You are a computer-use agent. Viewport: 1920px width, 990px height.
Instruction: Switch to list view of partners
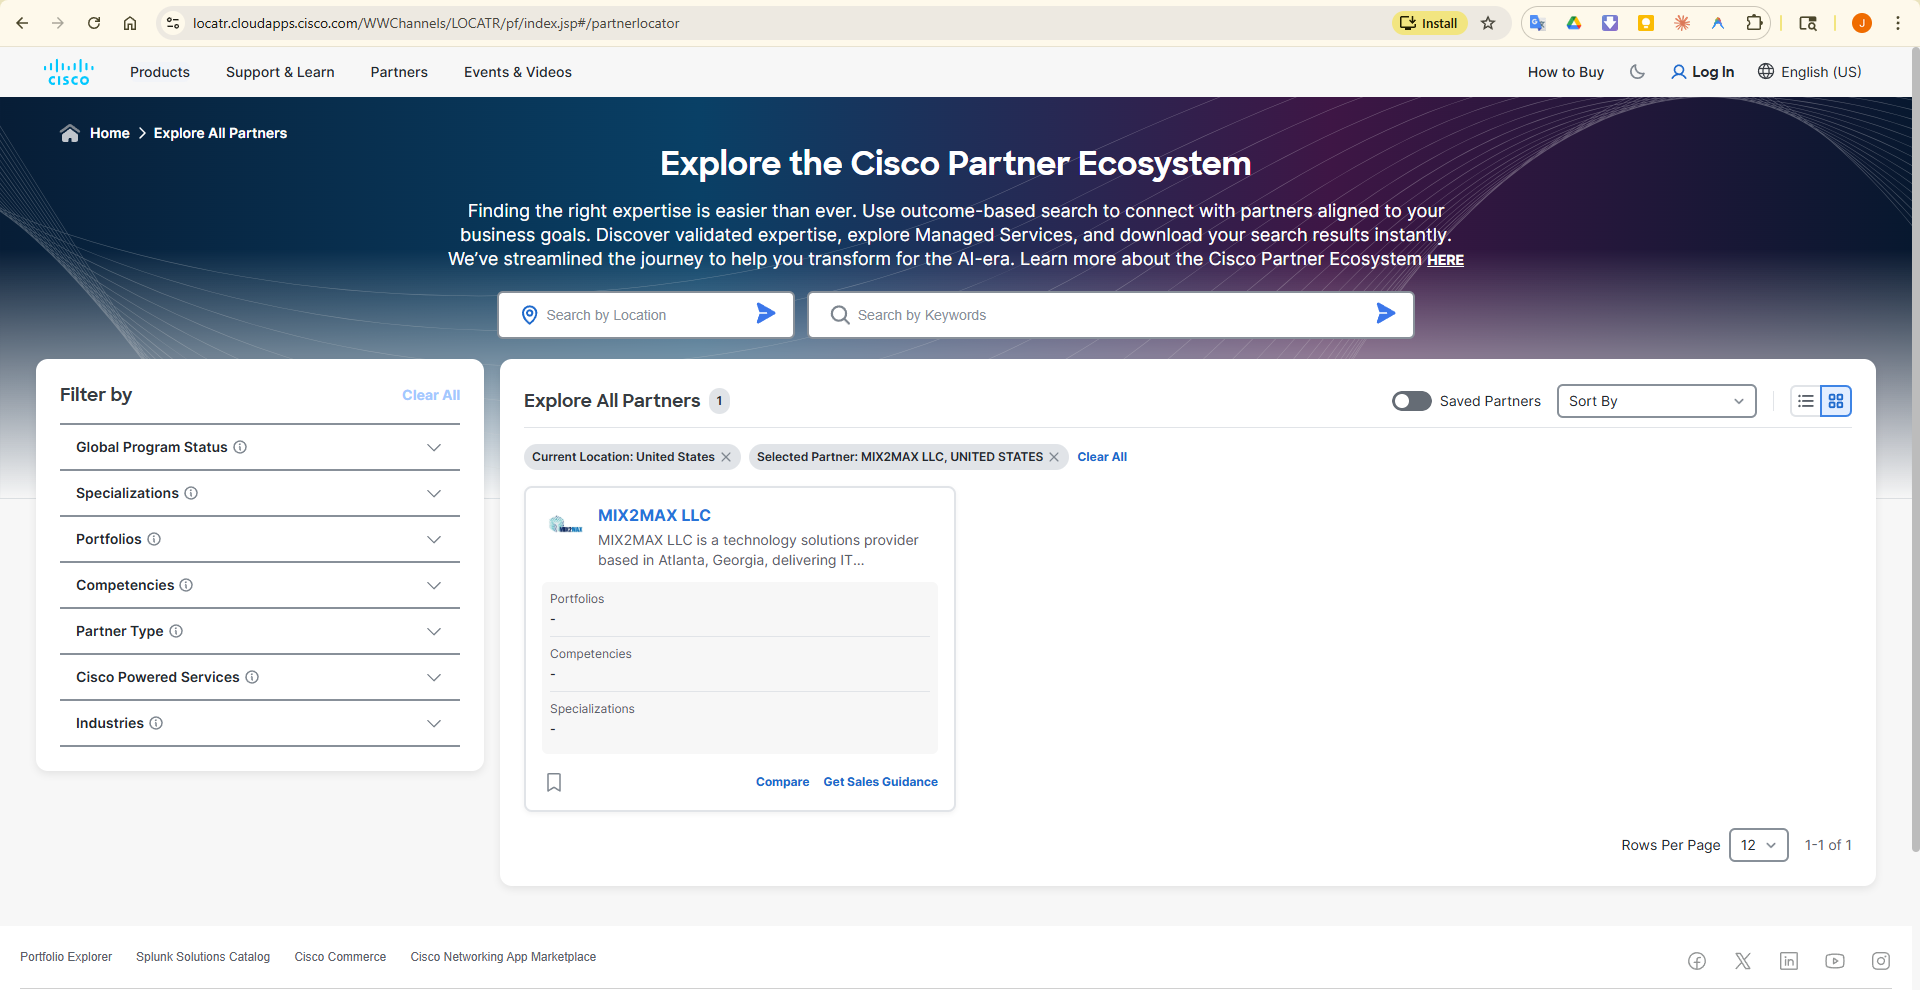(x=1805, y=400)
